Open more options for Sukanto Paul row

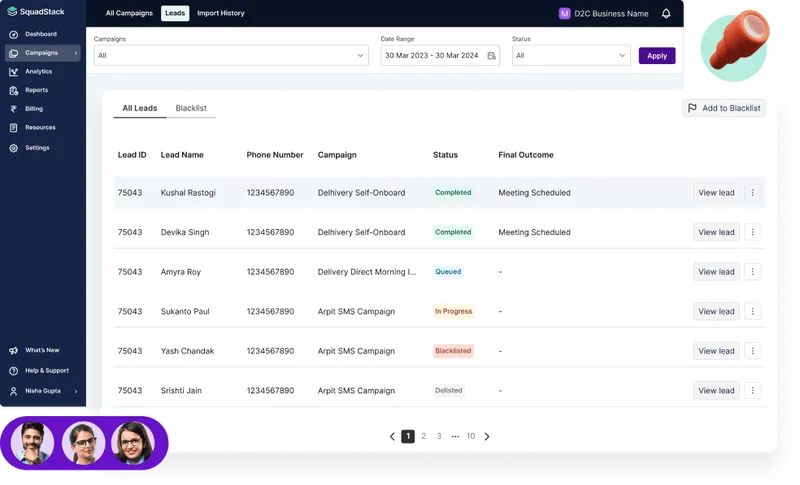pos(753,311)
